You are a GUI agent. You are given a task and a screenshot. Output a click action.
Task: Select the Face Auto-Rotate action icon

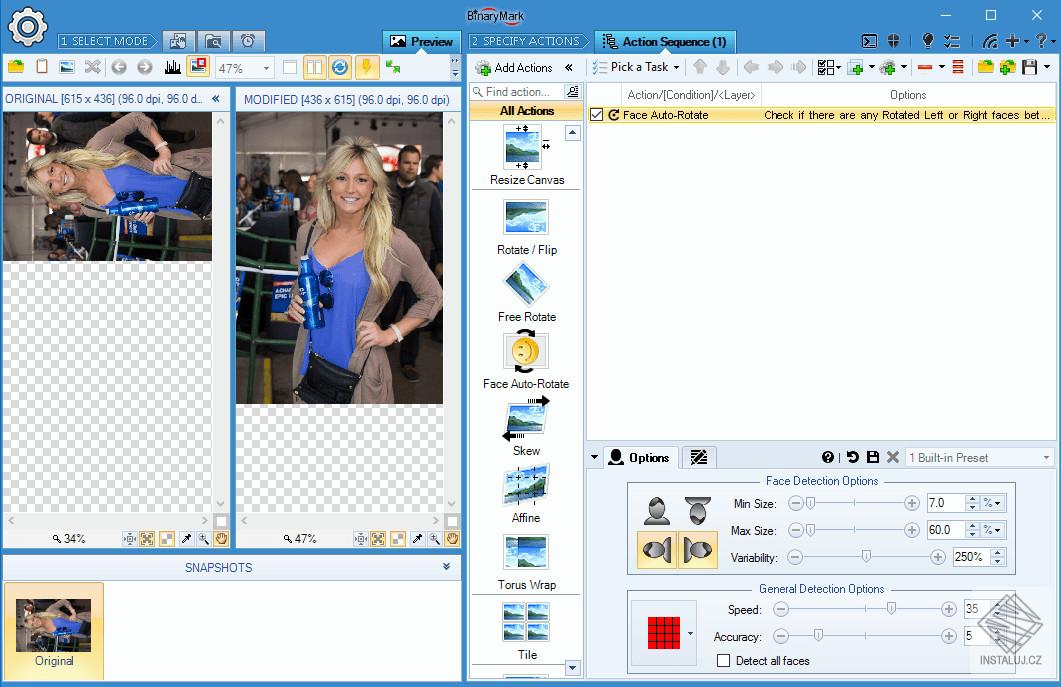[x=526, y=351]
